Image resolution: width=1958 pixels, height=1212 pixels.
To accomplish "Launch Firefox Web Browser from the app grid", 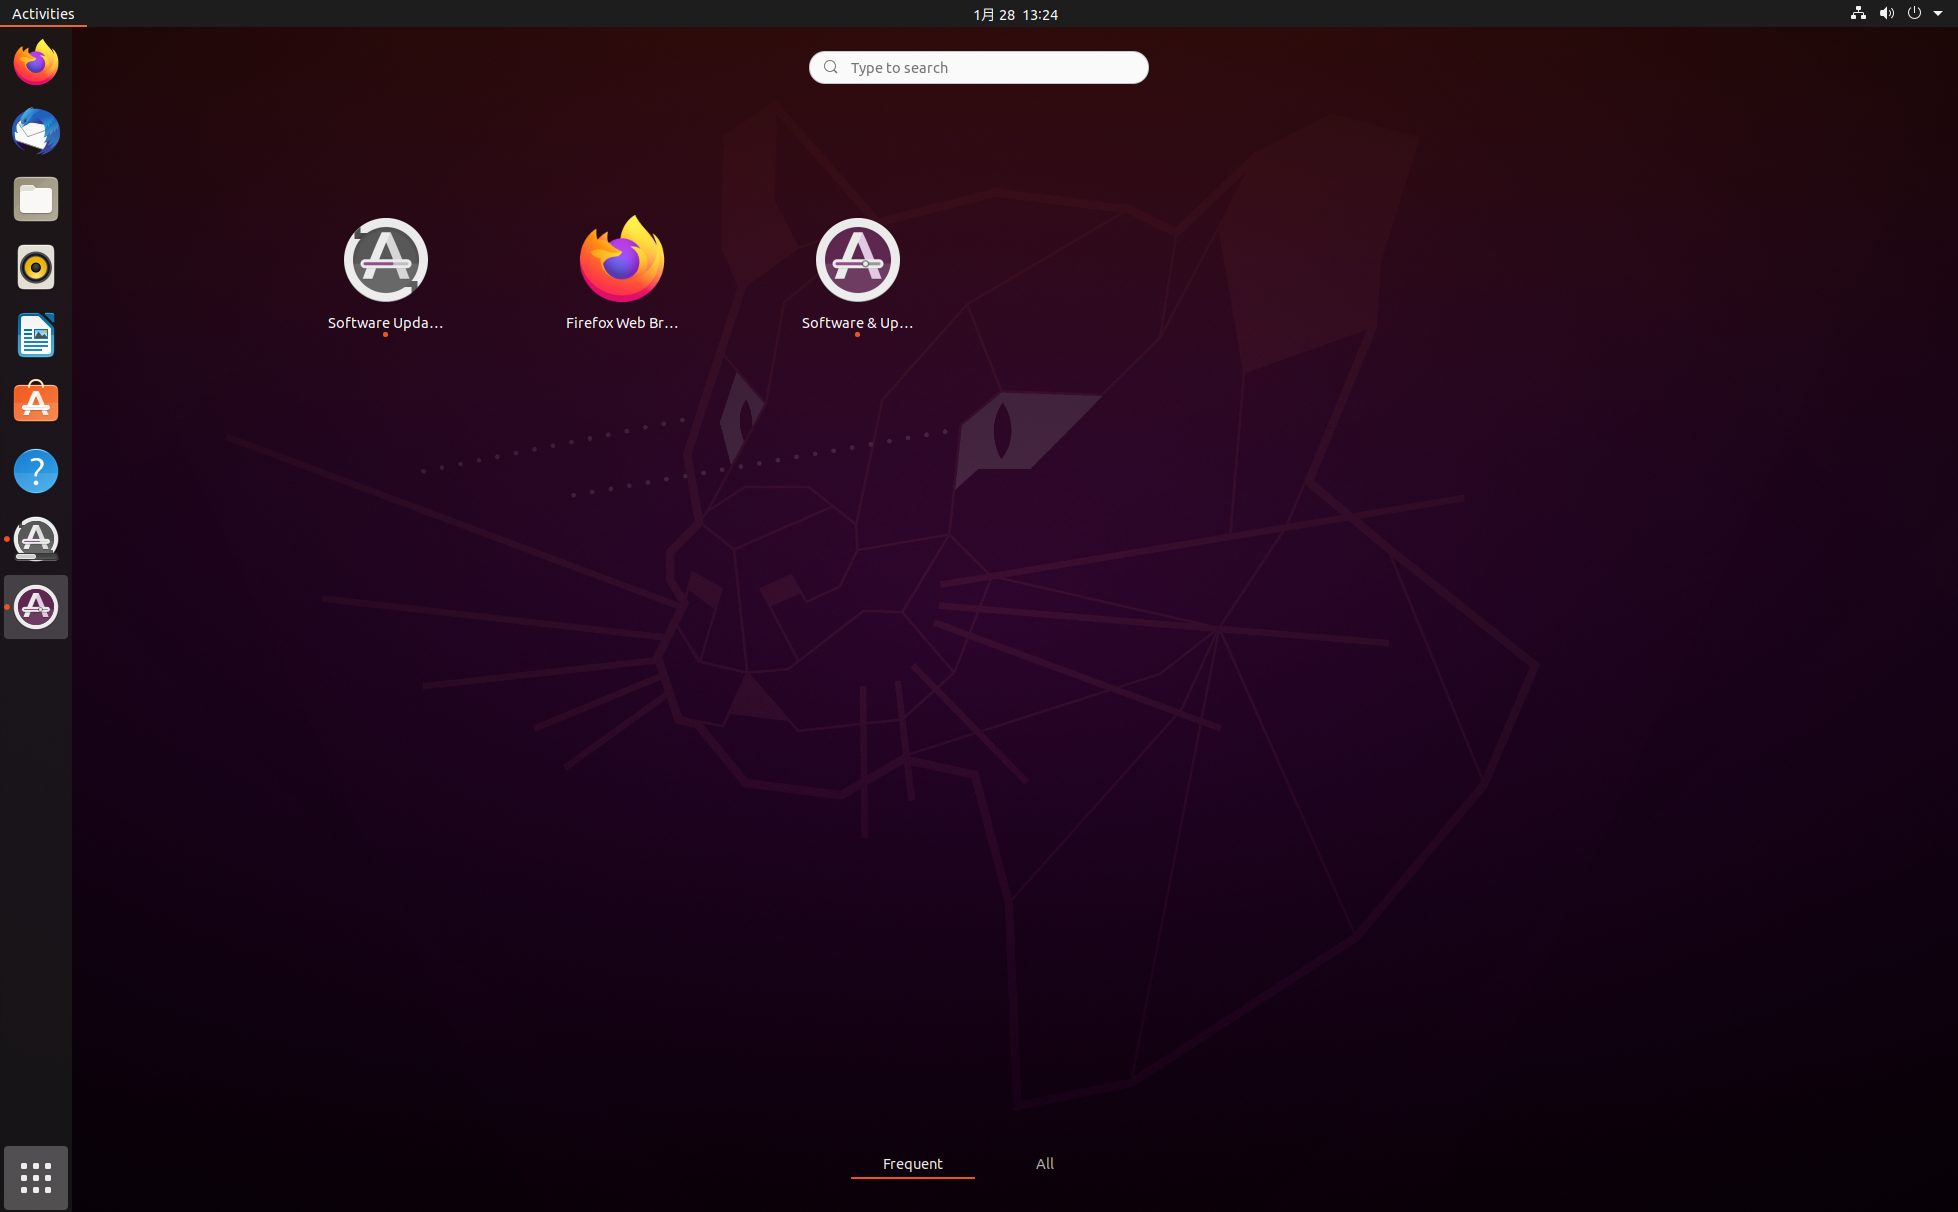I will tap(622, 259).
